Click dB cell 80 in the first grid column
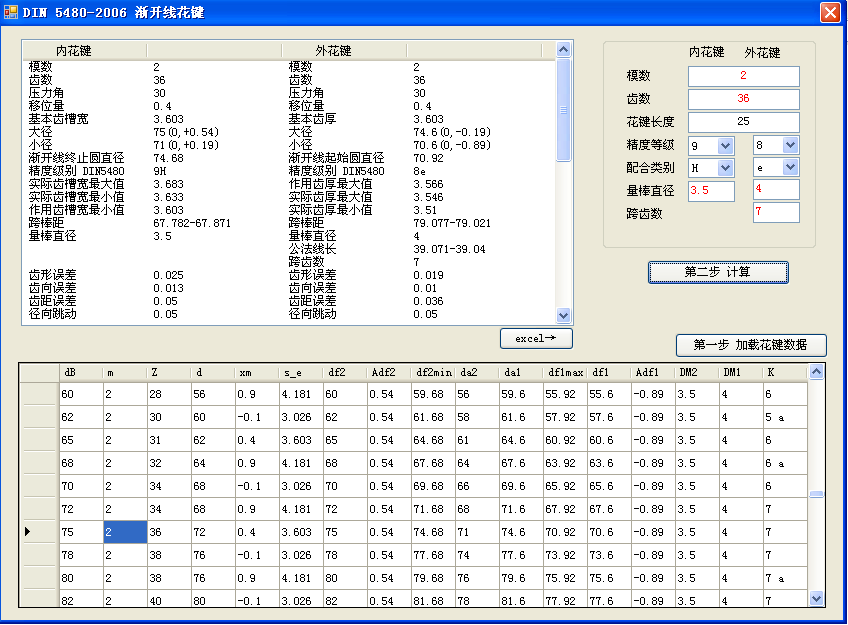The image size is (848, 625). coord(81,578)
